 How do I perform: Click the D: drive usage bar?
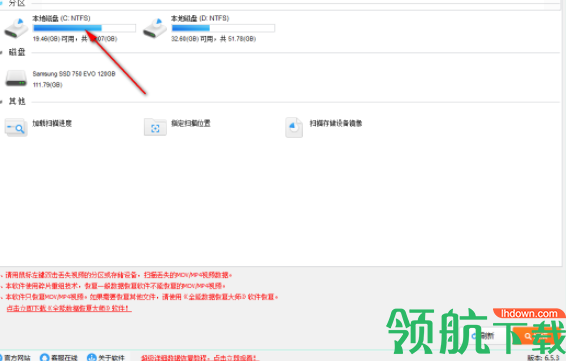click(223, 28)
